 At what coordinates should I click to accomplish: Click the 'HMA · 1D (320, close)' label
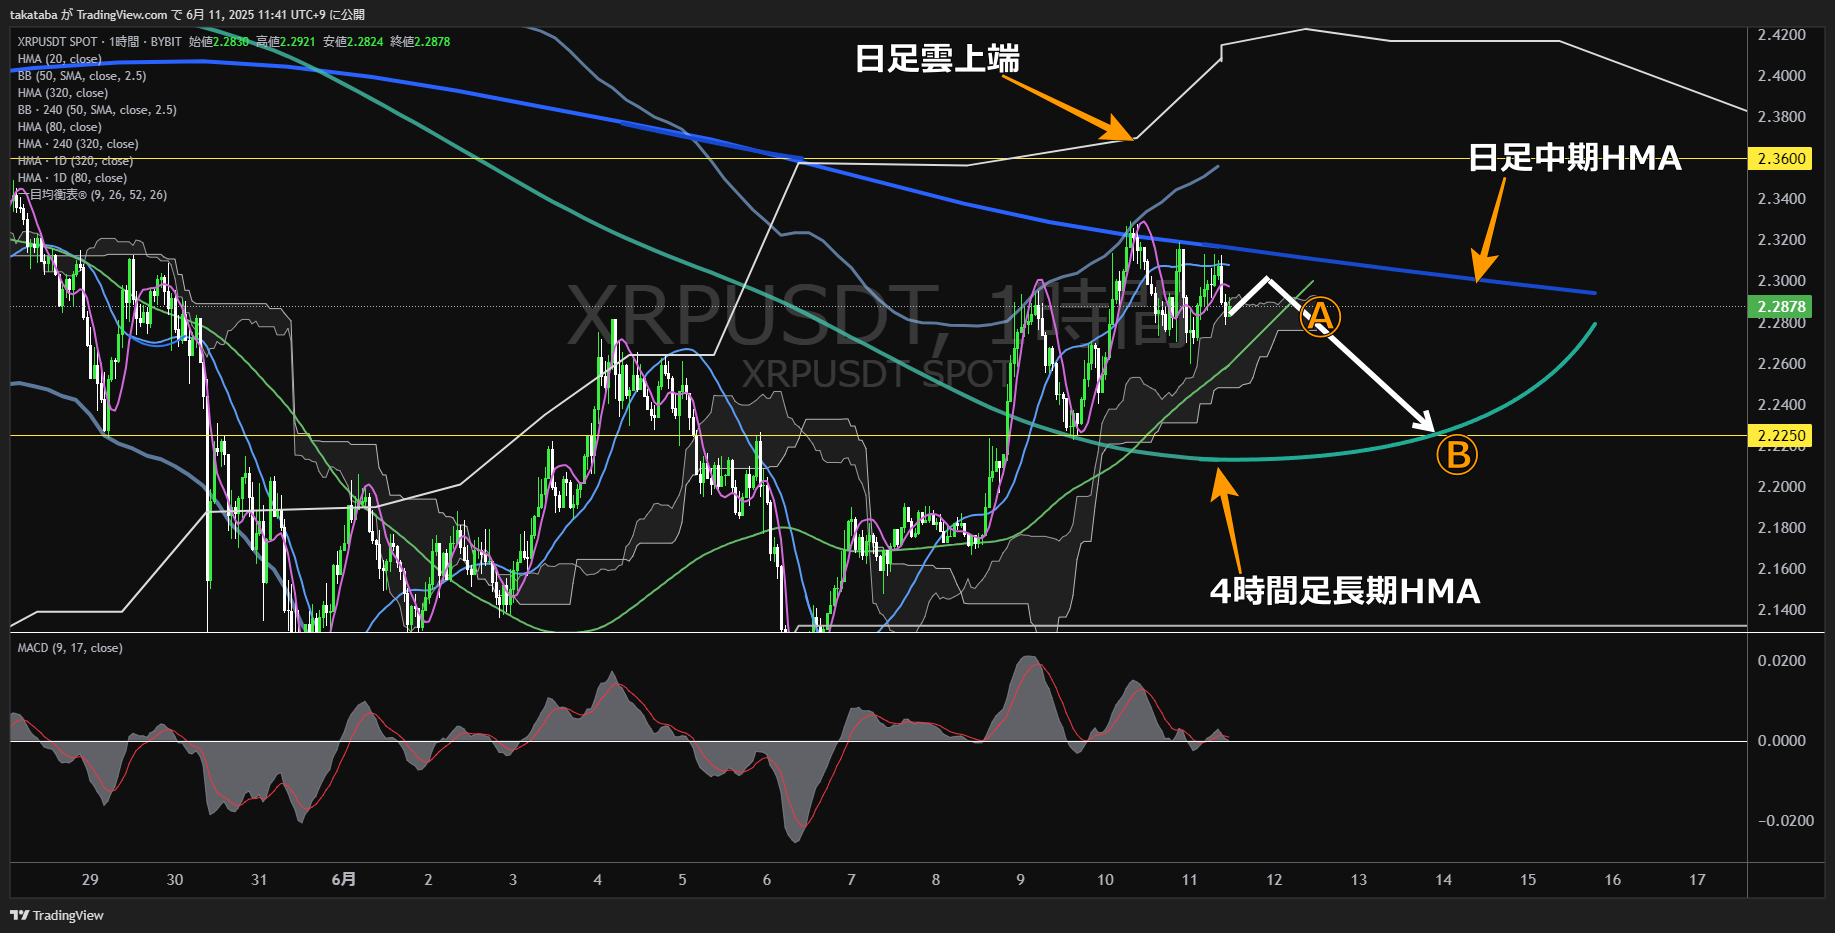(x=75, y=161)
